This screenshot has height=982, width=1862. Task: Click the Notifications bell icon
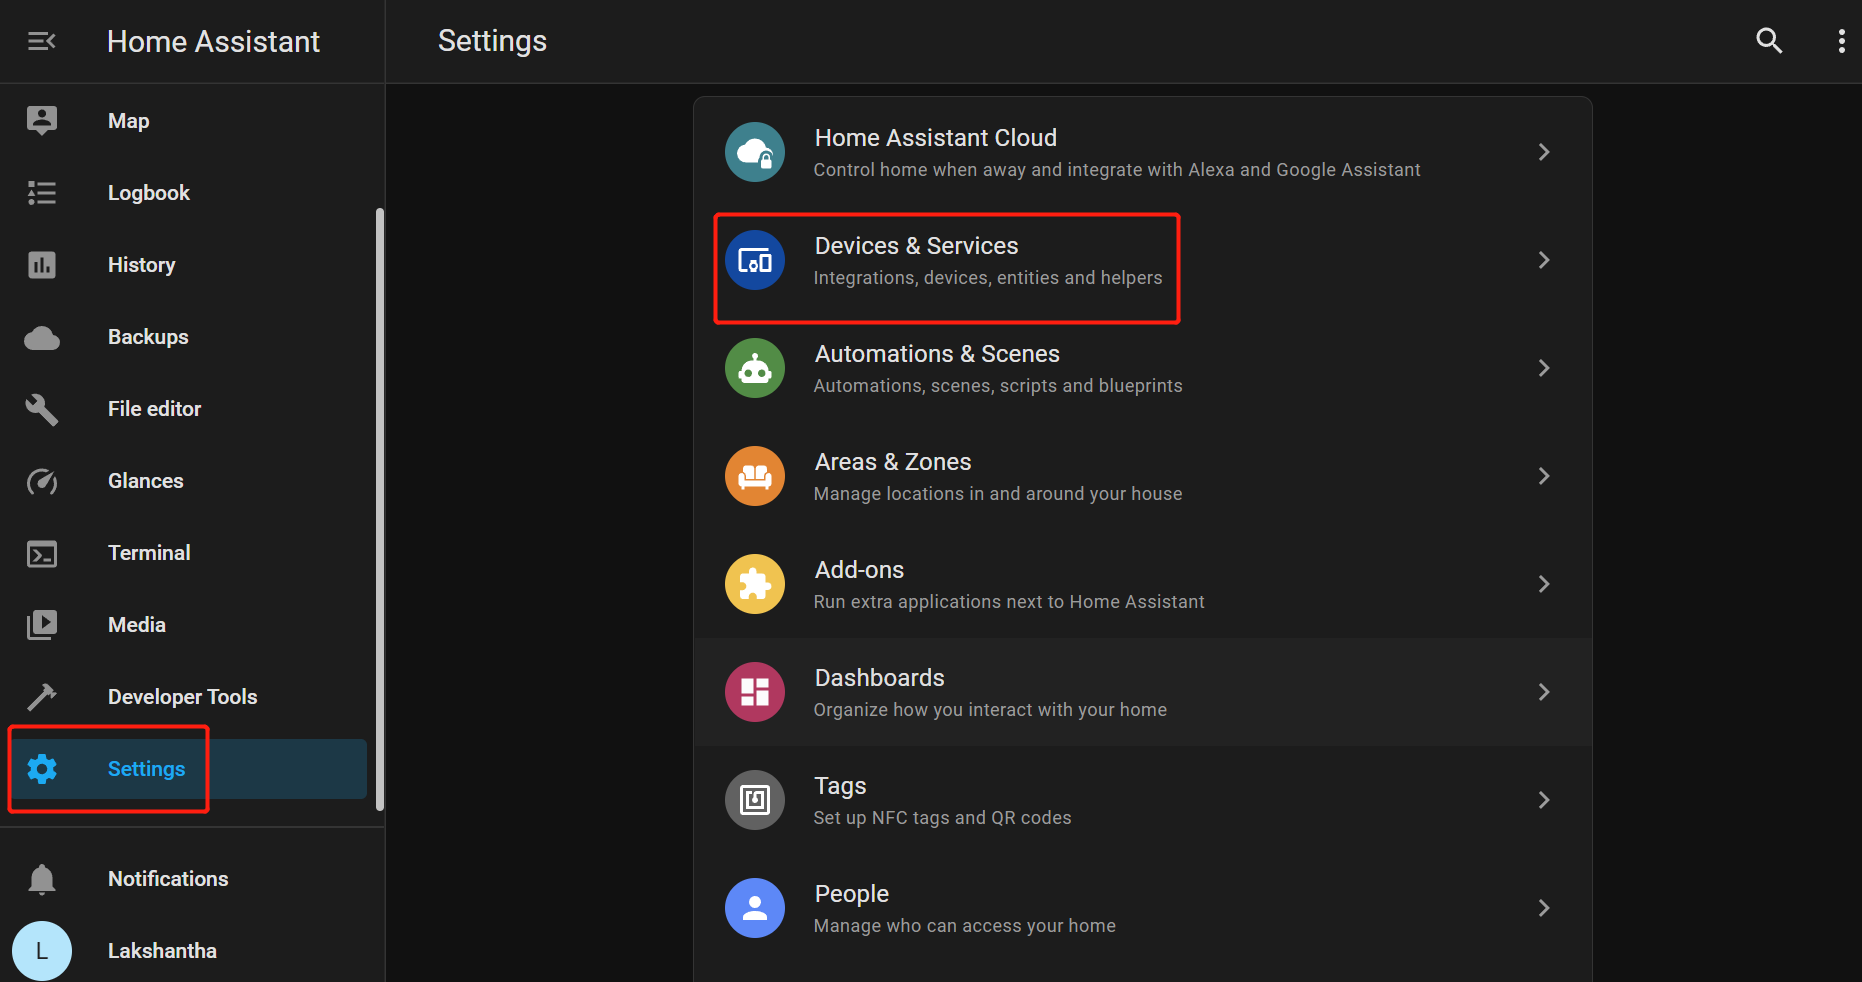tap(42, 879)
